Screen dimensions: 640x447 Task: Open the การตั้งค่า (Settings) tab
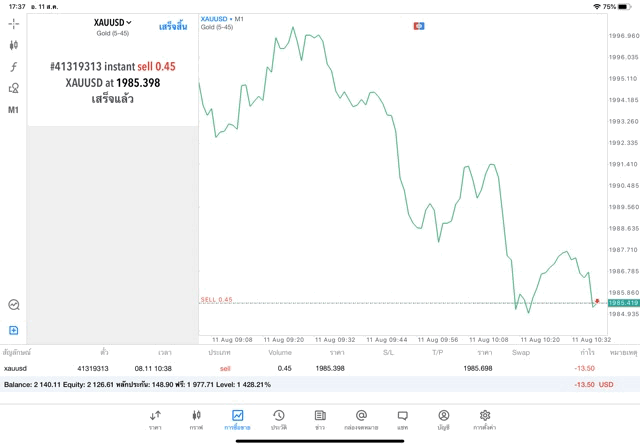coord(485,420)
